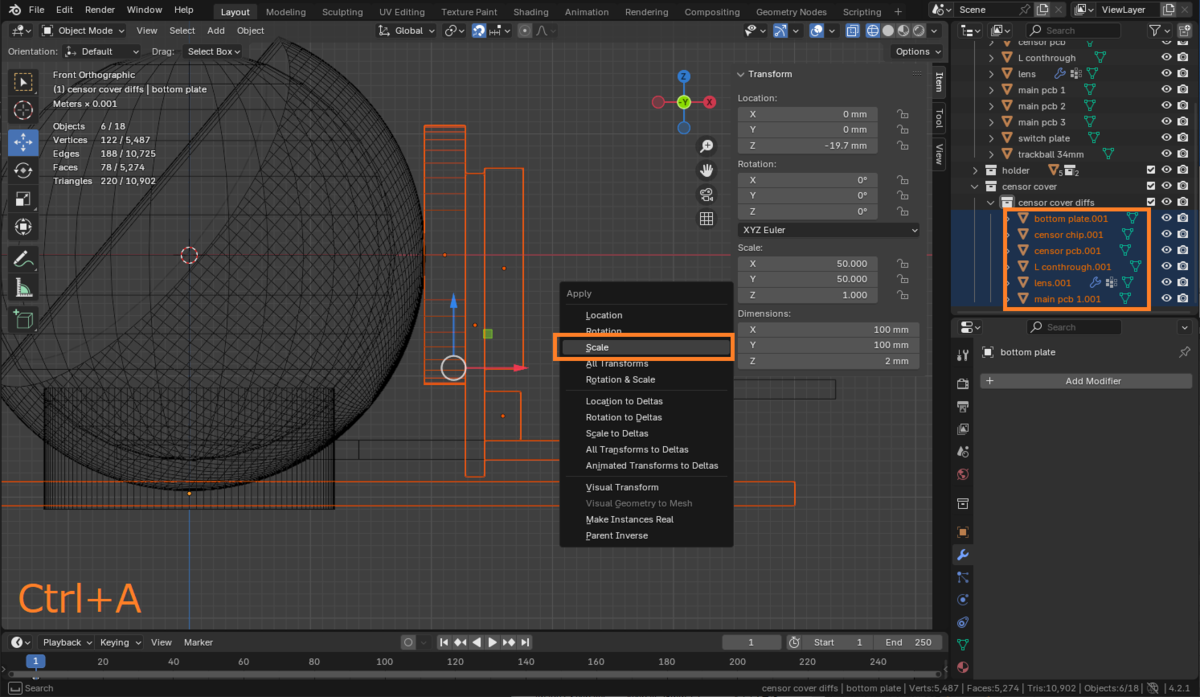Select the Add Cube tool

click(23, 320)
